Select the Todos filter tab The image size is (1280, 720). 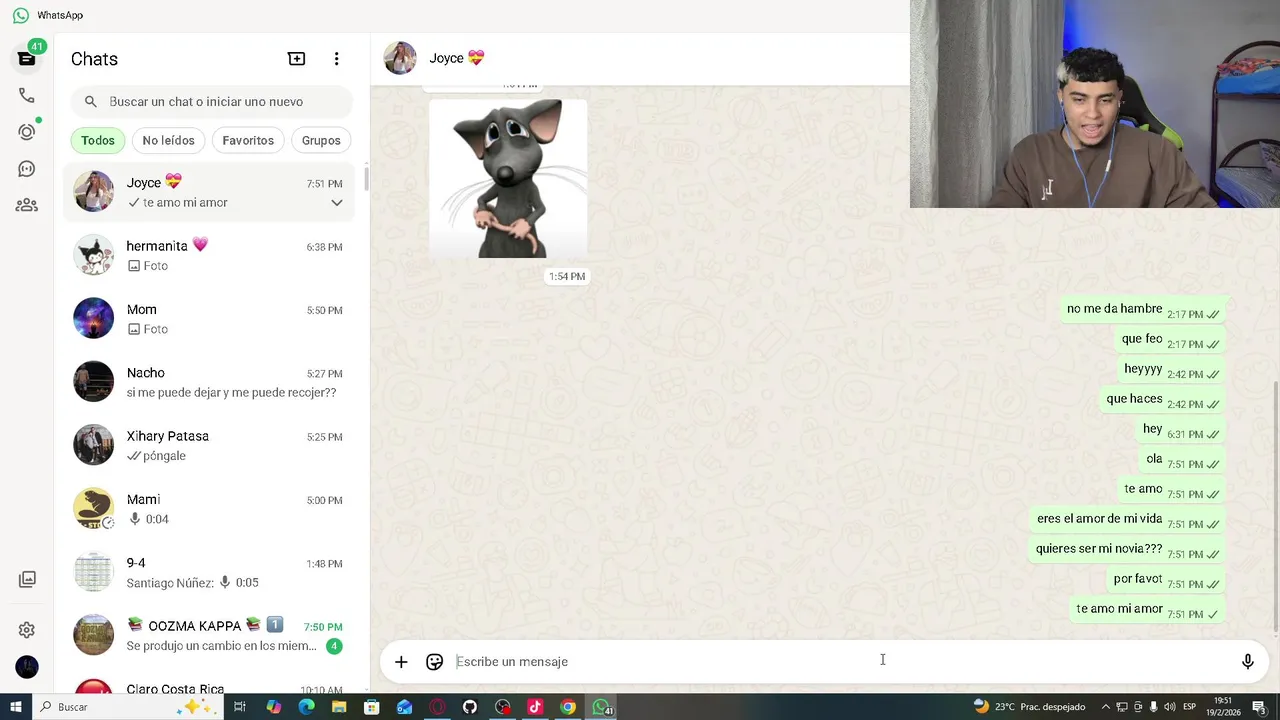[x=98, y=140]
